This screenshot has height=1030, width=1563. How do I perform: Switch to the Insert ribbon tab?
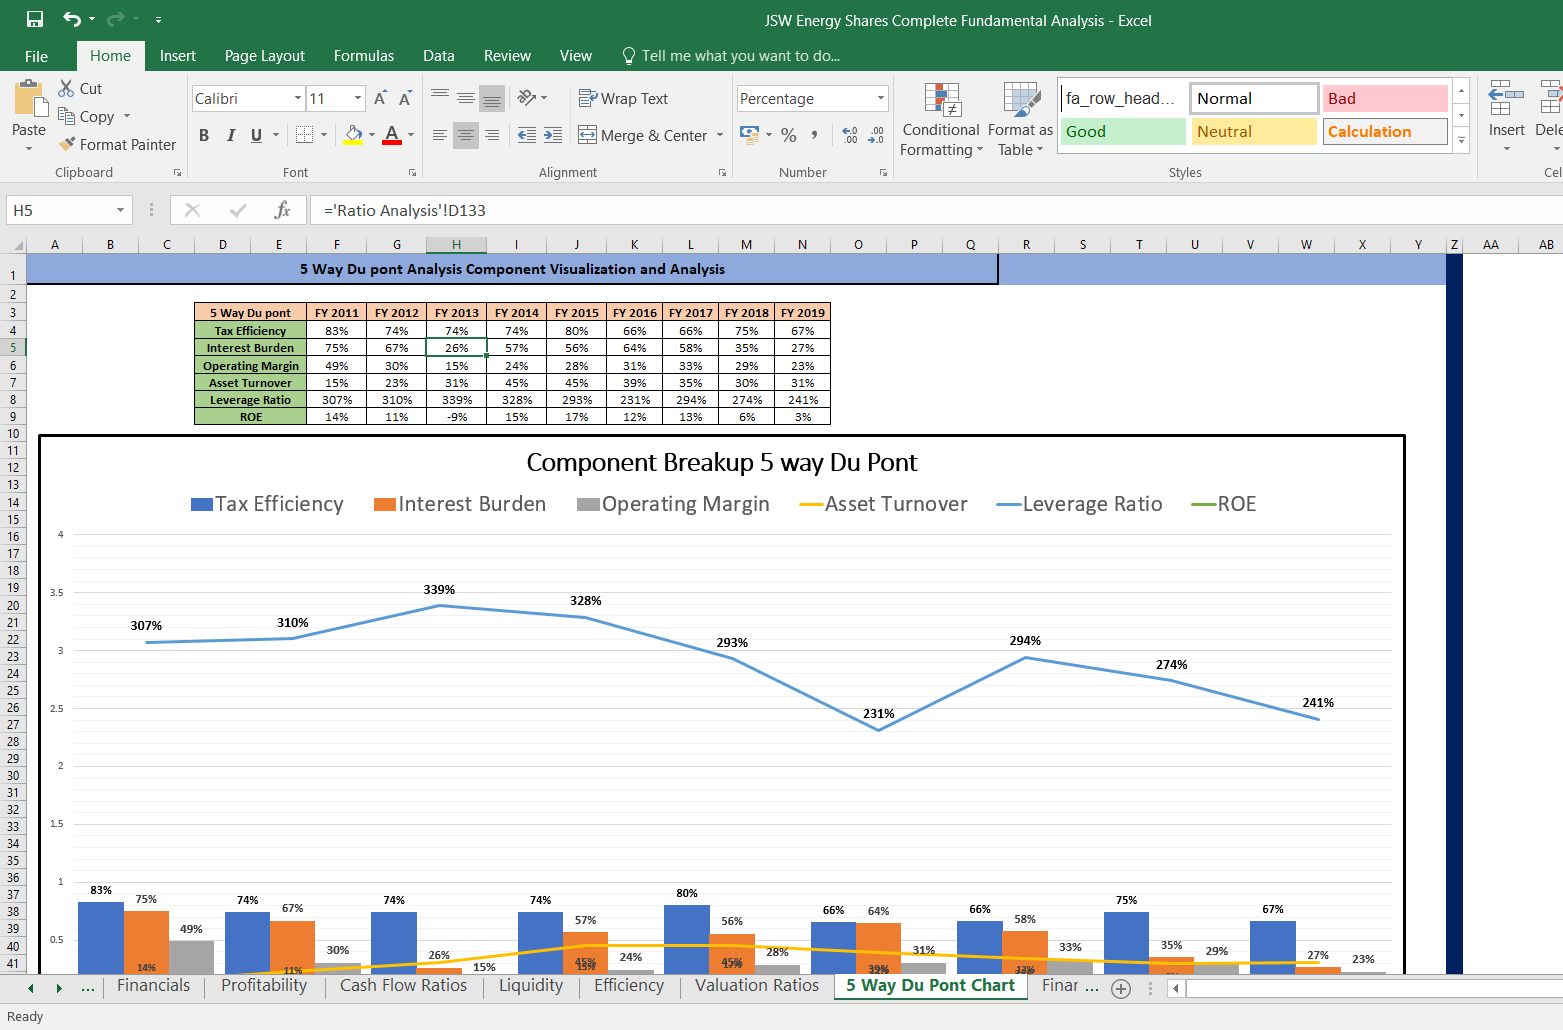(x=178, y=56)
